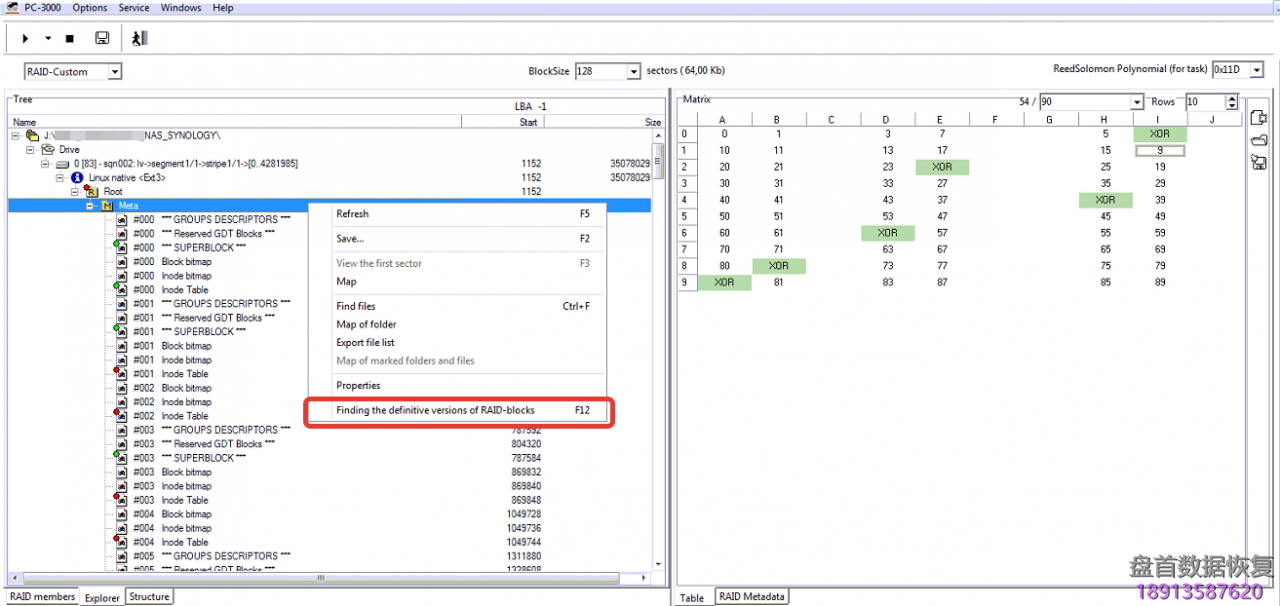This screenshot has width=1280, height=606.
Task: Switch to the RAID Metadata tab
Action: 751,597
